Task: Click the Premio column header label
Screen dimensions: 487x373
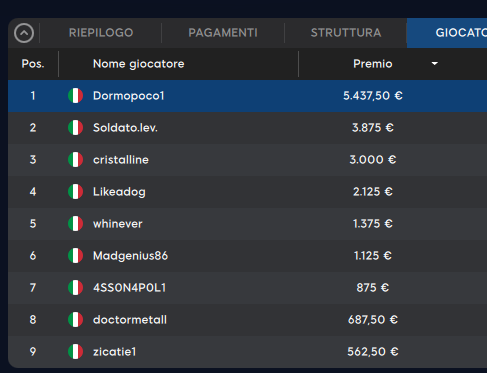Action: tap(373, 64)
